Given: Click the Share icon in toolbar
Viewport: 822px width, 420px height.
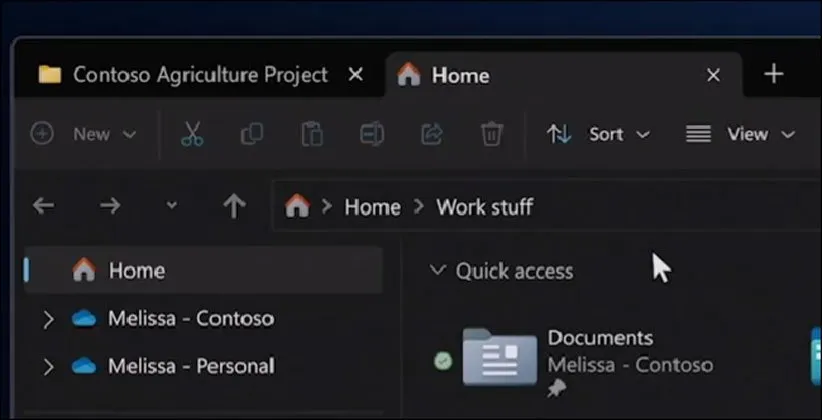Looking at the screenshot, I should point(432,134).
